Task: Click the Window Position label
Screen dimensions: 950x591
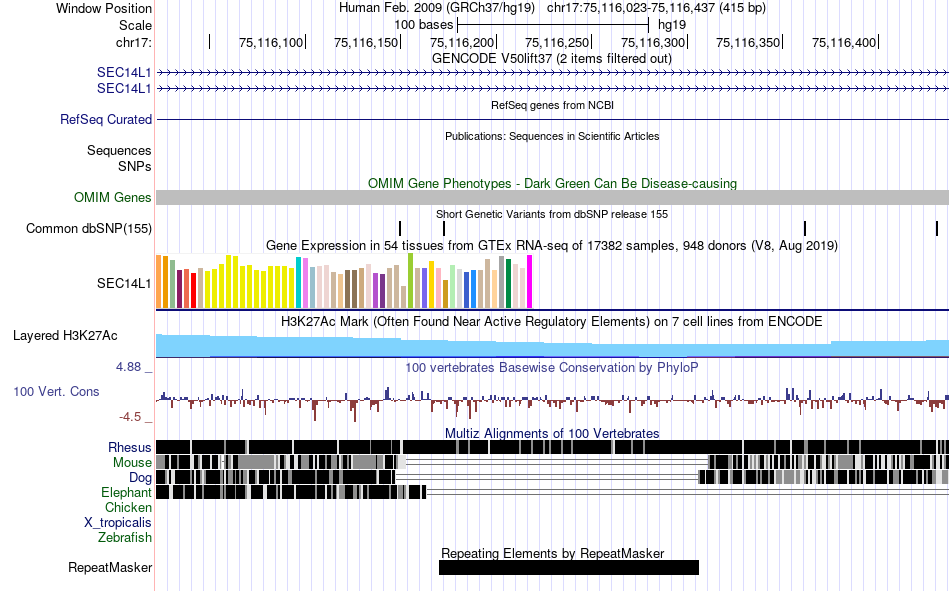Action: [104, 8]
